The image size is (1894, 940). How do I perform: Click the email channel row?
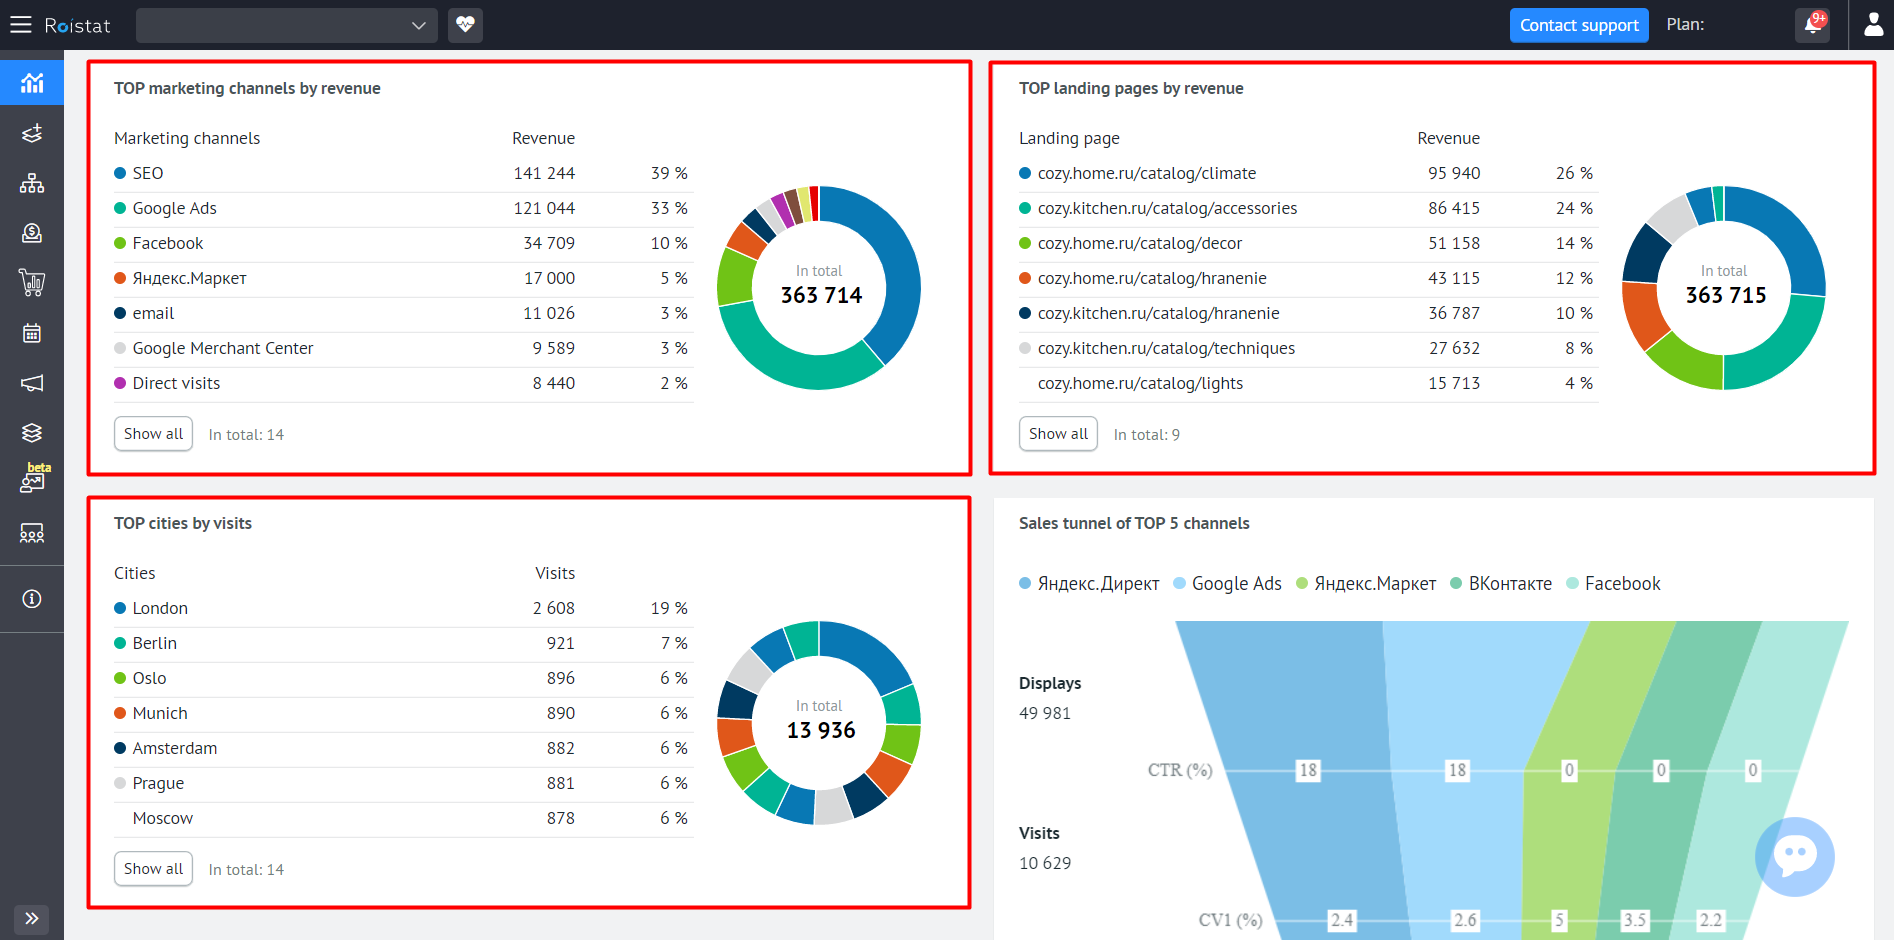pos(403,313)
